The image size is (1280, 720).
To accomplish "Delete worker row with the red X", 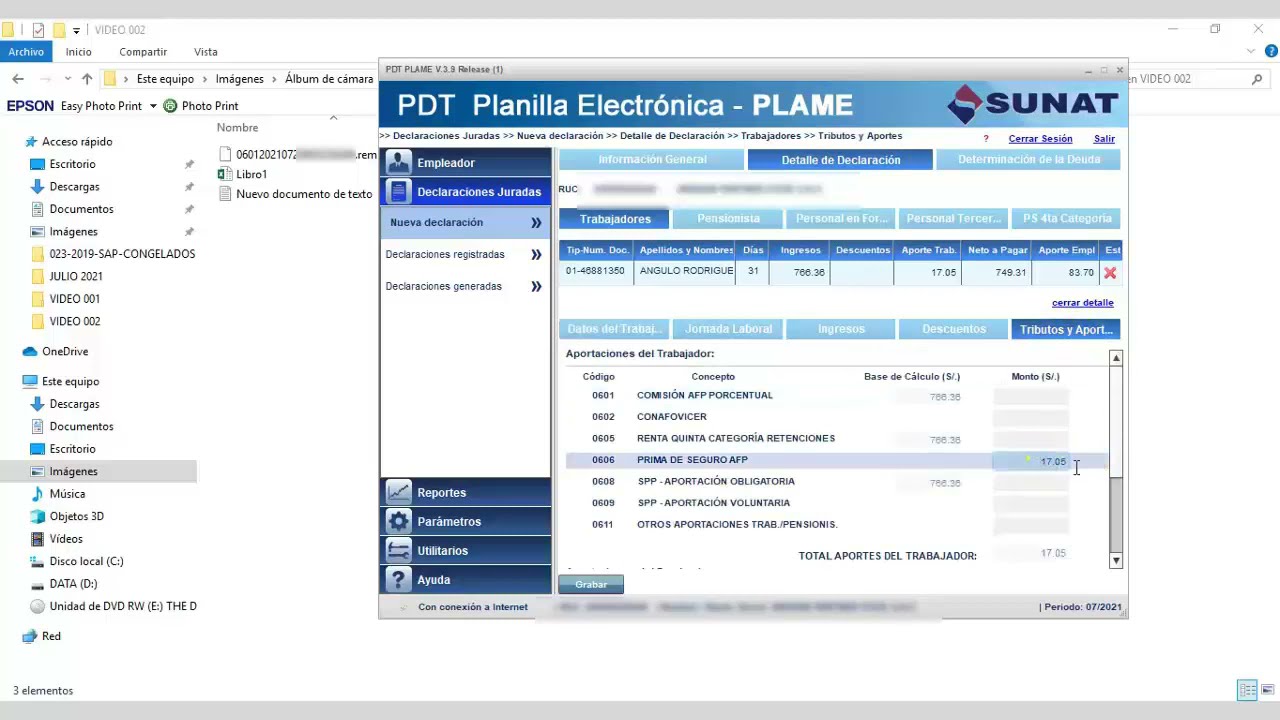I will click(x=1110, y=272).
